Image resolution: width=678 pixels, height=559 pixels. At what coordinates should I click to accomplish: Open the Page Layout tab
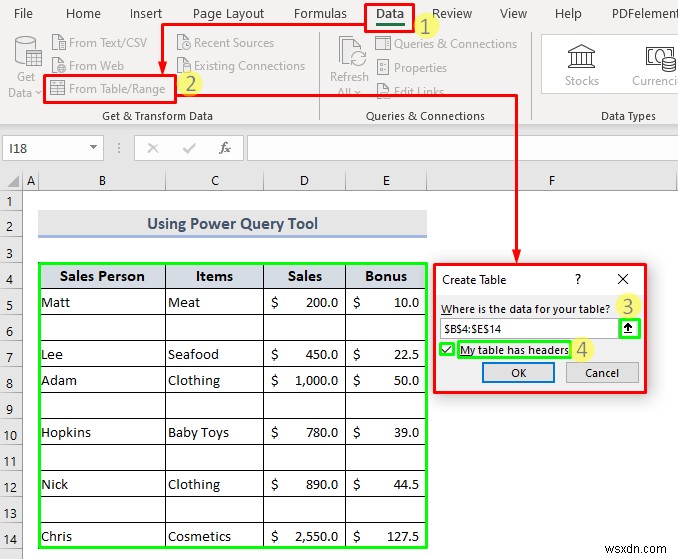tap(228, 13)
